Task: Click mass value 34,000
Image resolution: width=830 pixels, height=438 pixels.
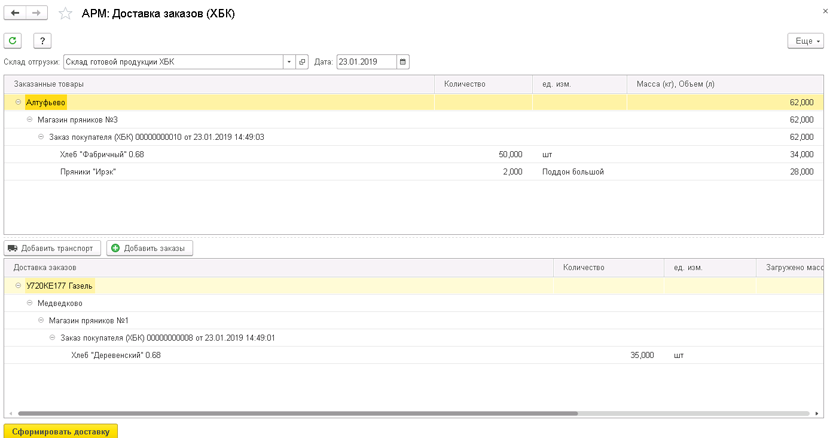Action: (801, 154)
